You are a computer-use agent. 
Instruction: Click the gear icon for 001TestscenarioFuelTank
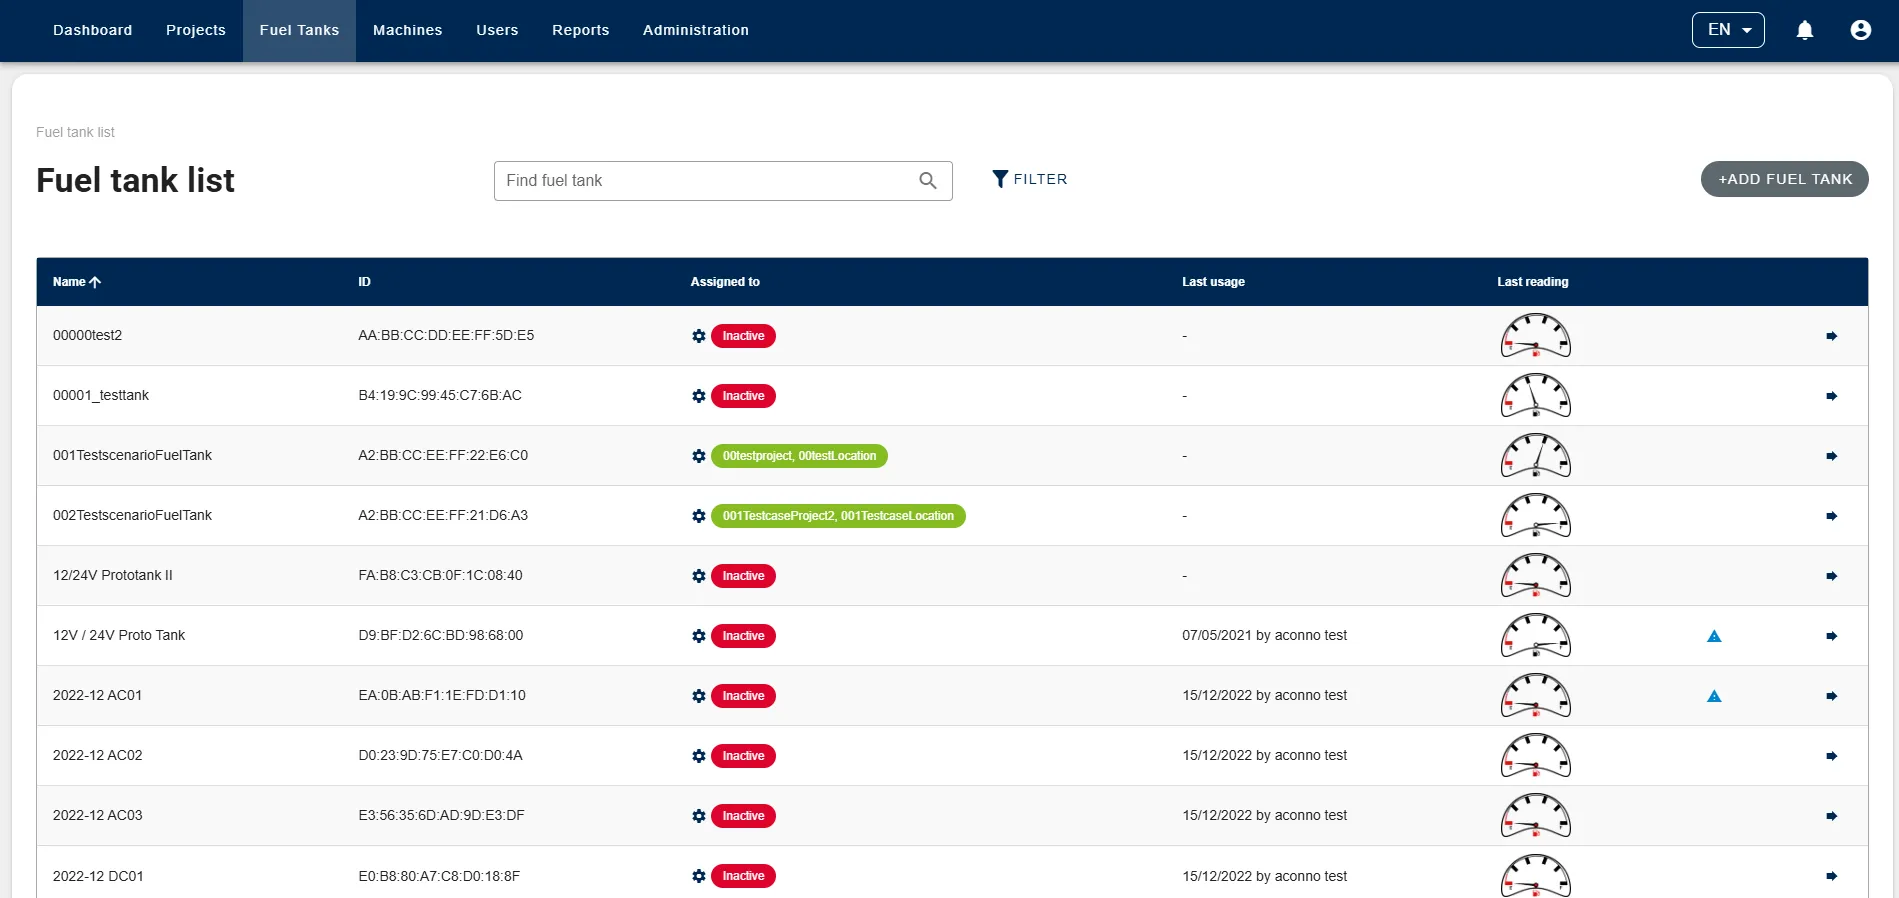(x=699, y=456)
